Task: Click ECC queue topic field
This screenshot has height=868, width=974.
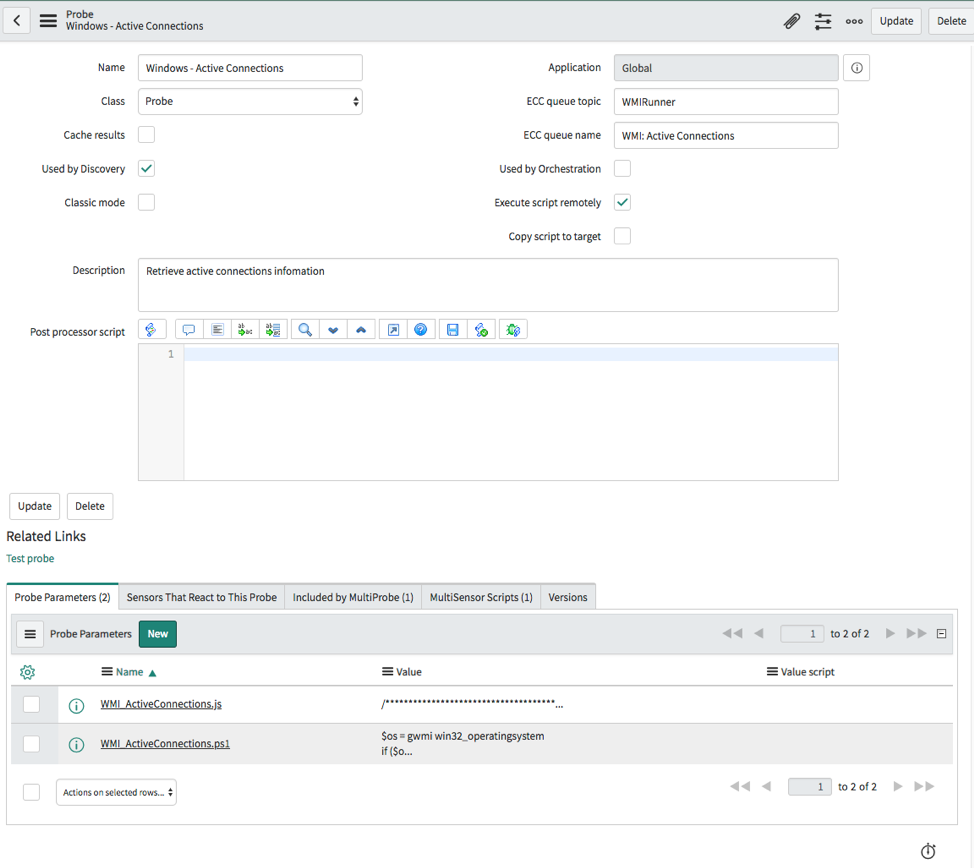Action: [x=726, y=101]
